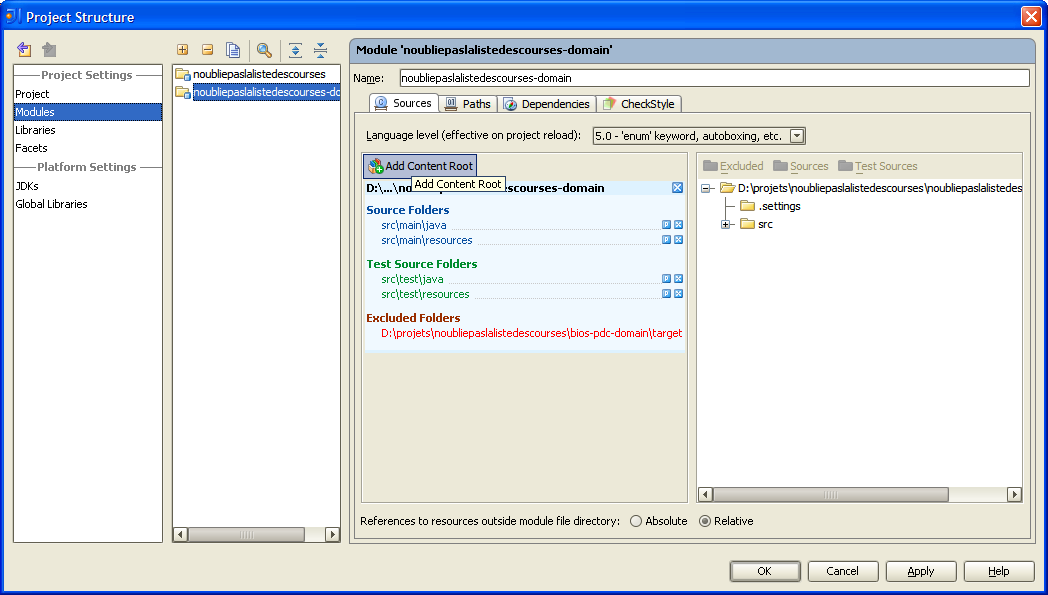Remove the content root with its X icon
Viewport: 1048px width, 595px height.
point(677,188)
